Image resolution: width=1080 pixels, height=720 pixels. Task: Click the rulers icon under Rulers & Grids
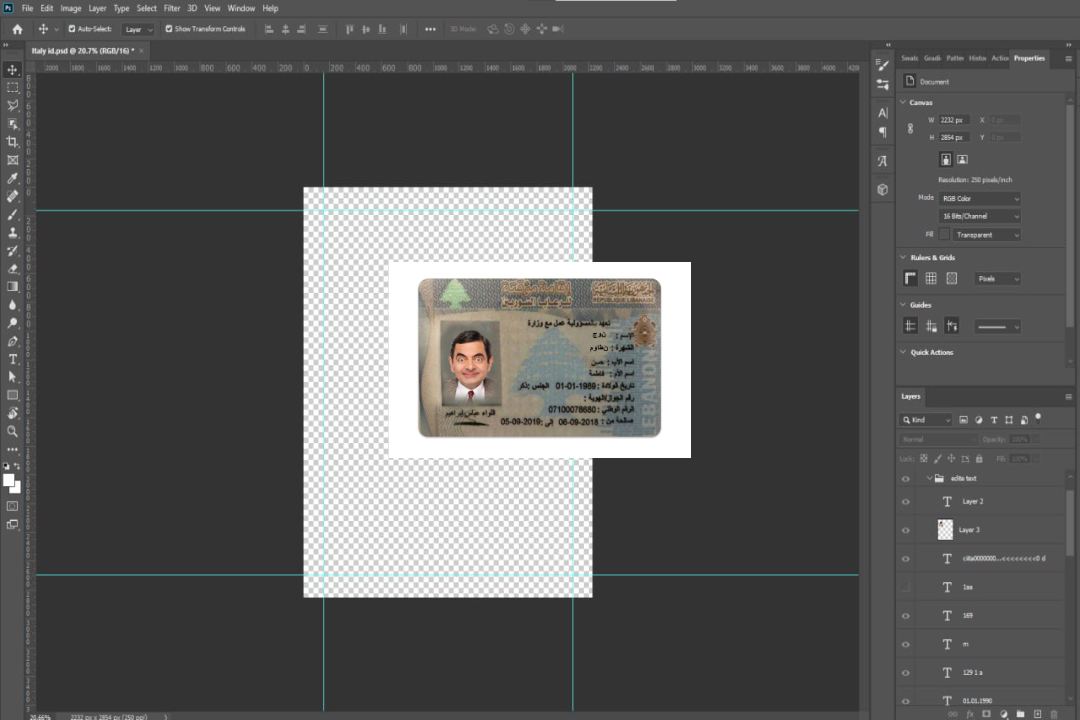click(910, 279)
